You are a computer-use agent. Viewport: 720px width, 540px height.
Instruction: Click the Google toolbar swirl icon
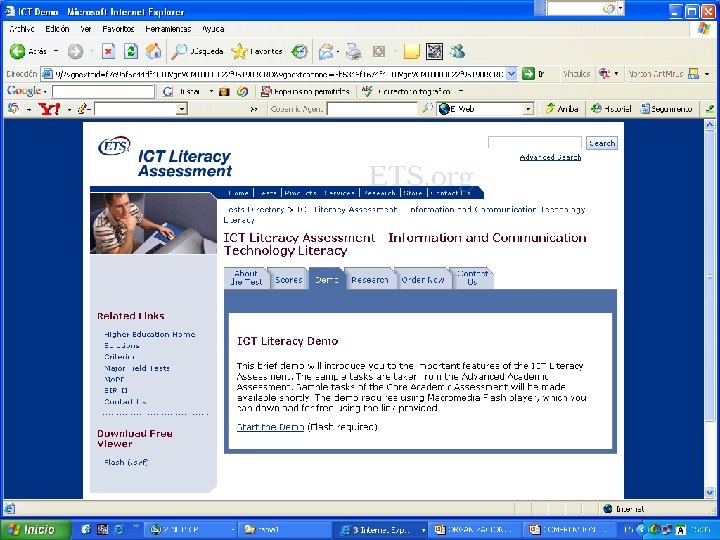[x=242, y=91]
